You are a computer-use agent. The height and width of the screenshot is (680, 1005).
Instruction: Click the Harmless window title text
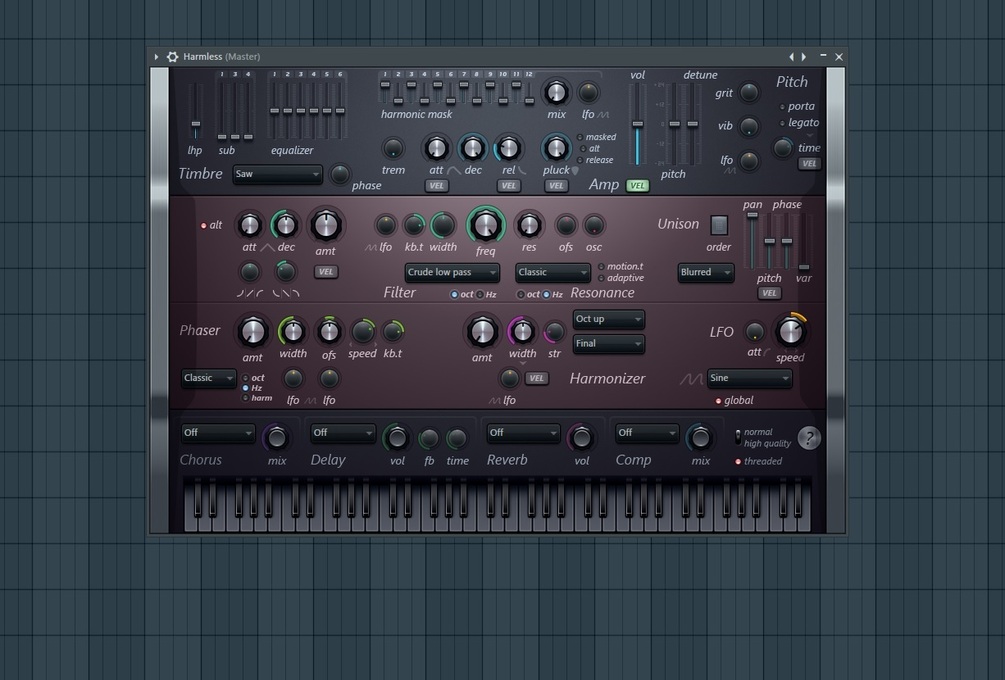[x=222, y=56]
